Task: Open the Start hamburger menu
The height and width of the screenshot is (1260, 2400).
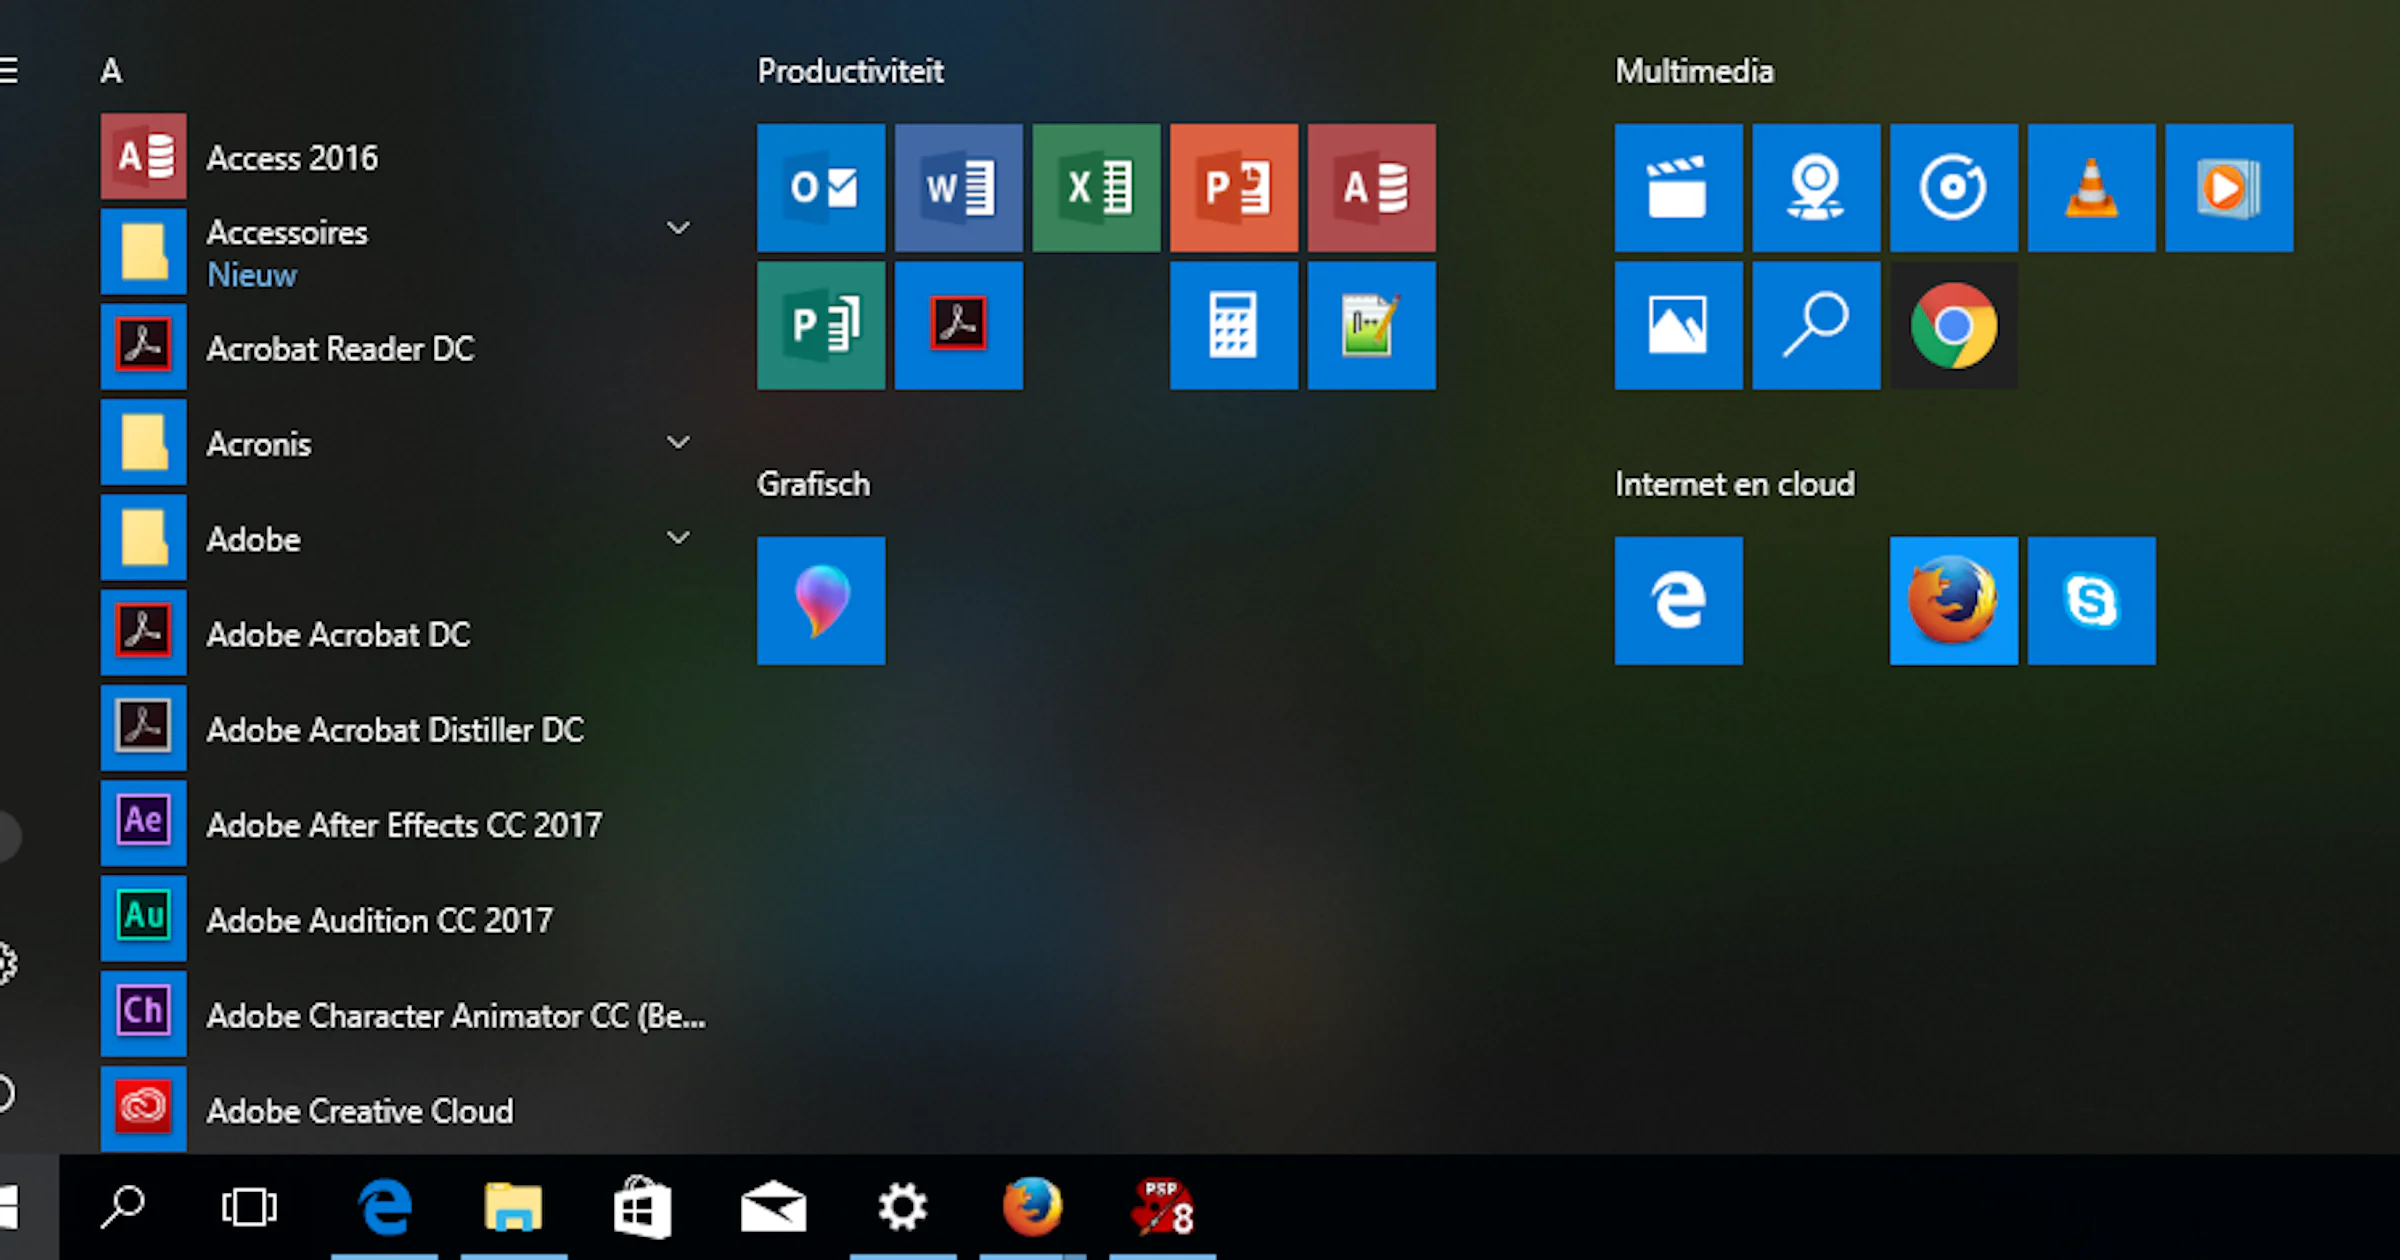Action: coord(10,70)
